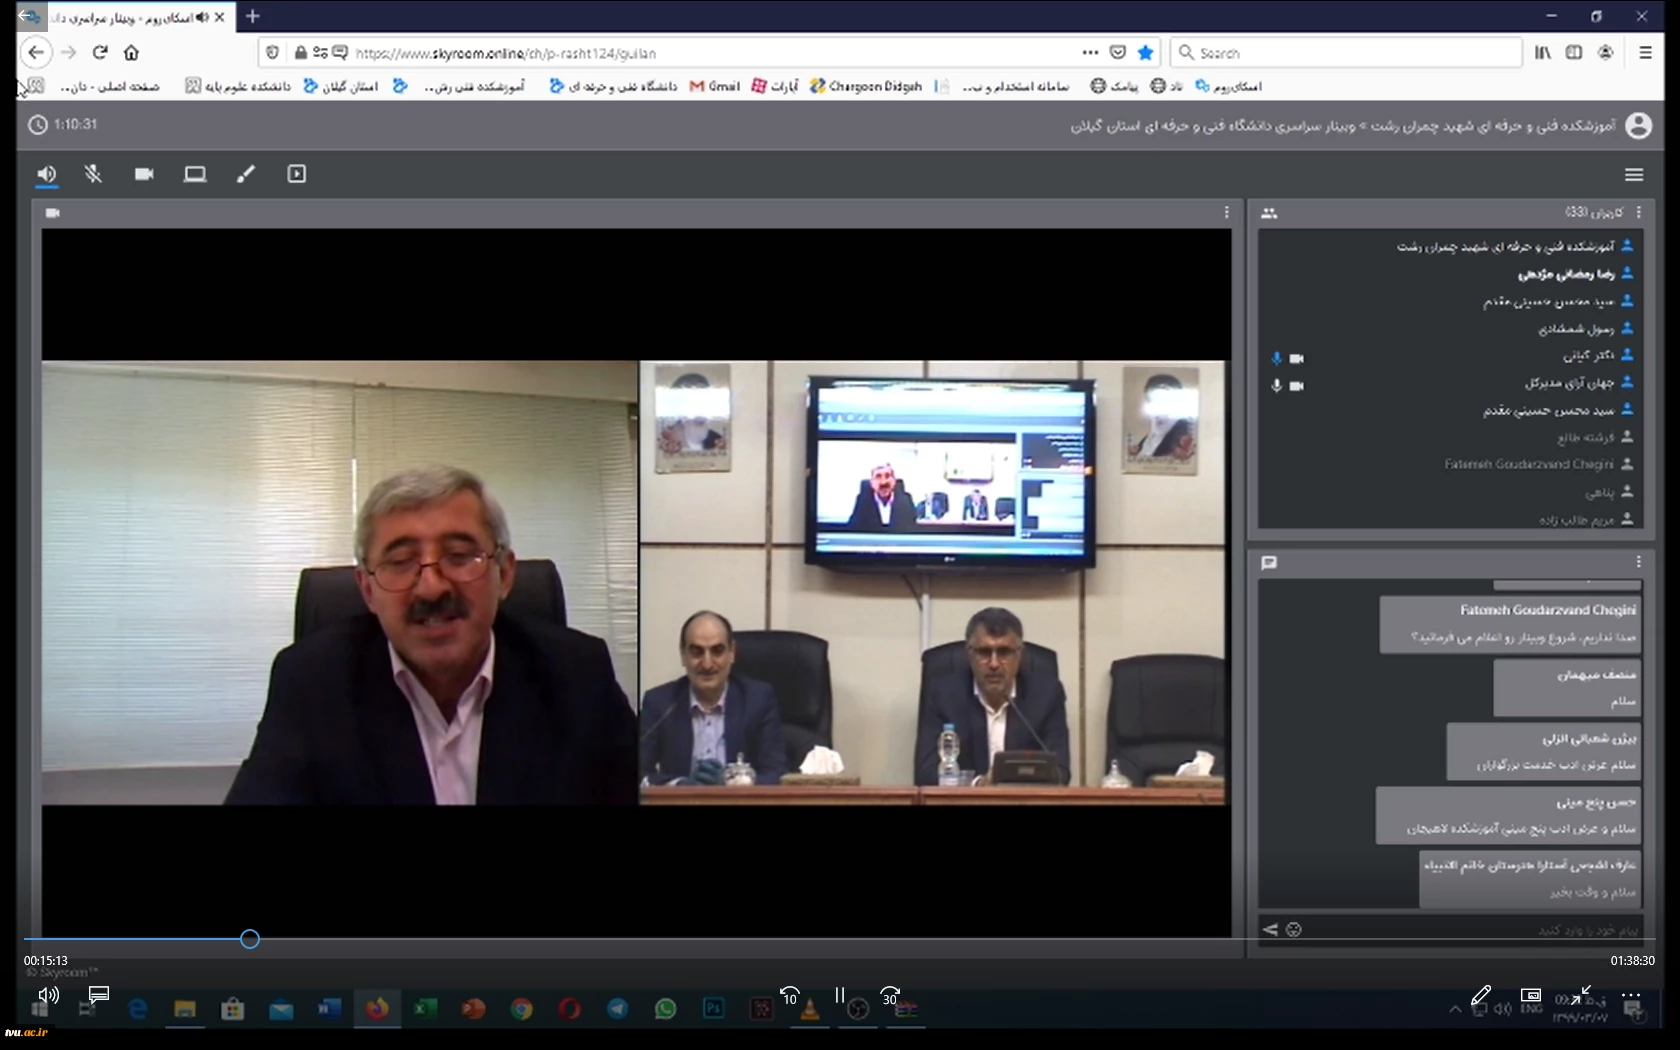
Task: Expand the users panel options menu
Action: click(1638, 213)
